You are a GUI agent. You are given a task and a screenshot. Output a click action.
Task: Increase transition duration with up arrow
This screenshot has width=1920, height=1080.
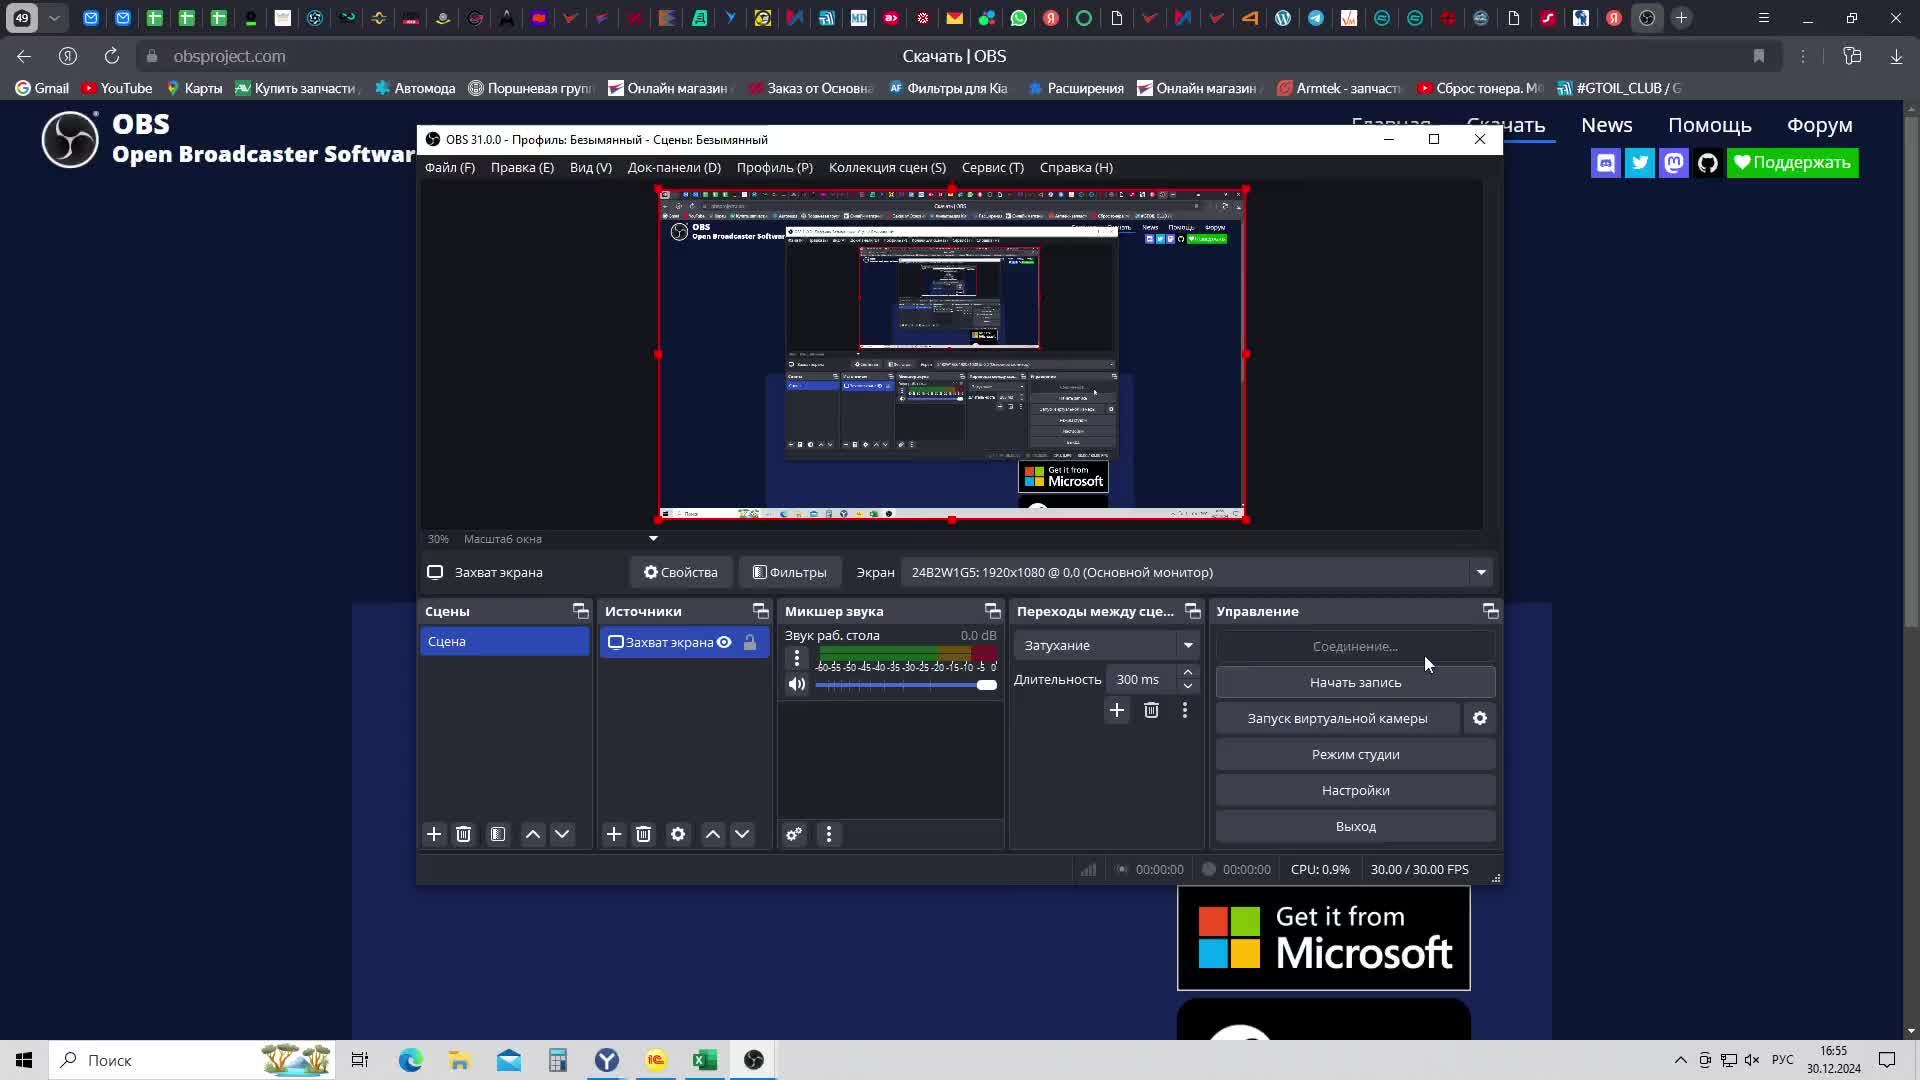(1187, 672)
